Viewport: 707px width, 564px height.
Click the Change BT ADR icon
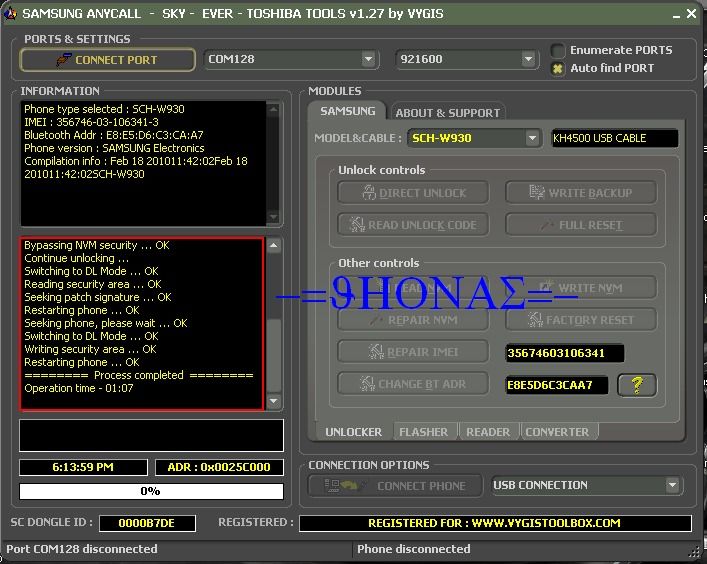(367, 384)
